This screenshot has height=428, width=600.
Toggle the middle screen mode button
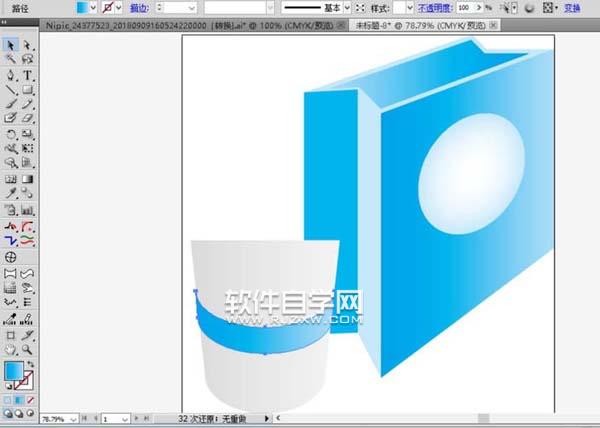click(19, 413)
